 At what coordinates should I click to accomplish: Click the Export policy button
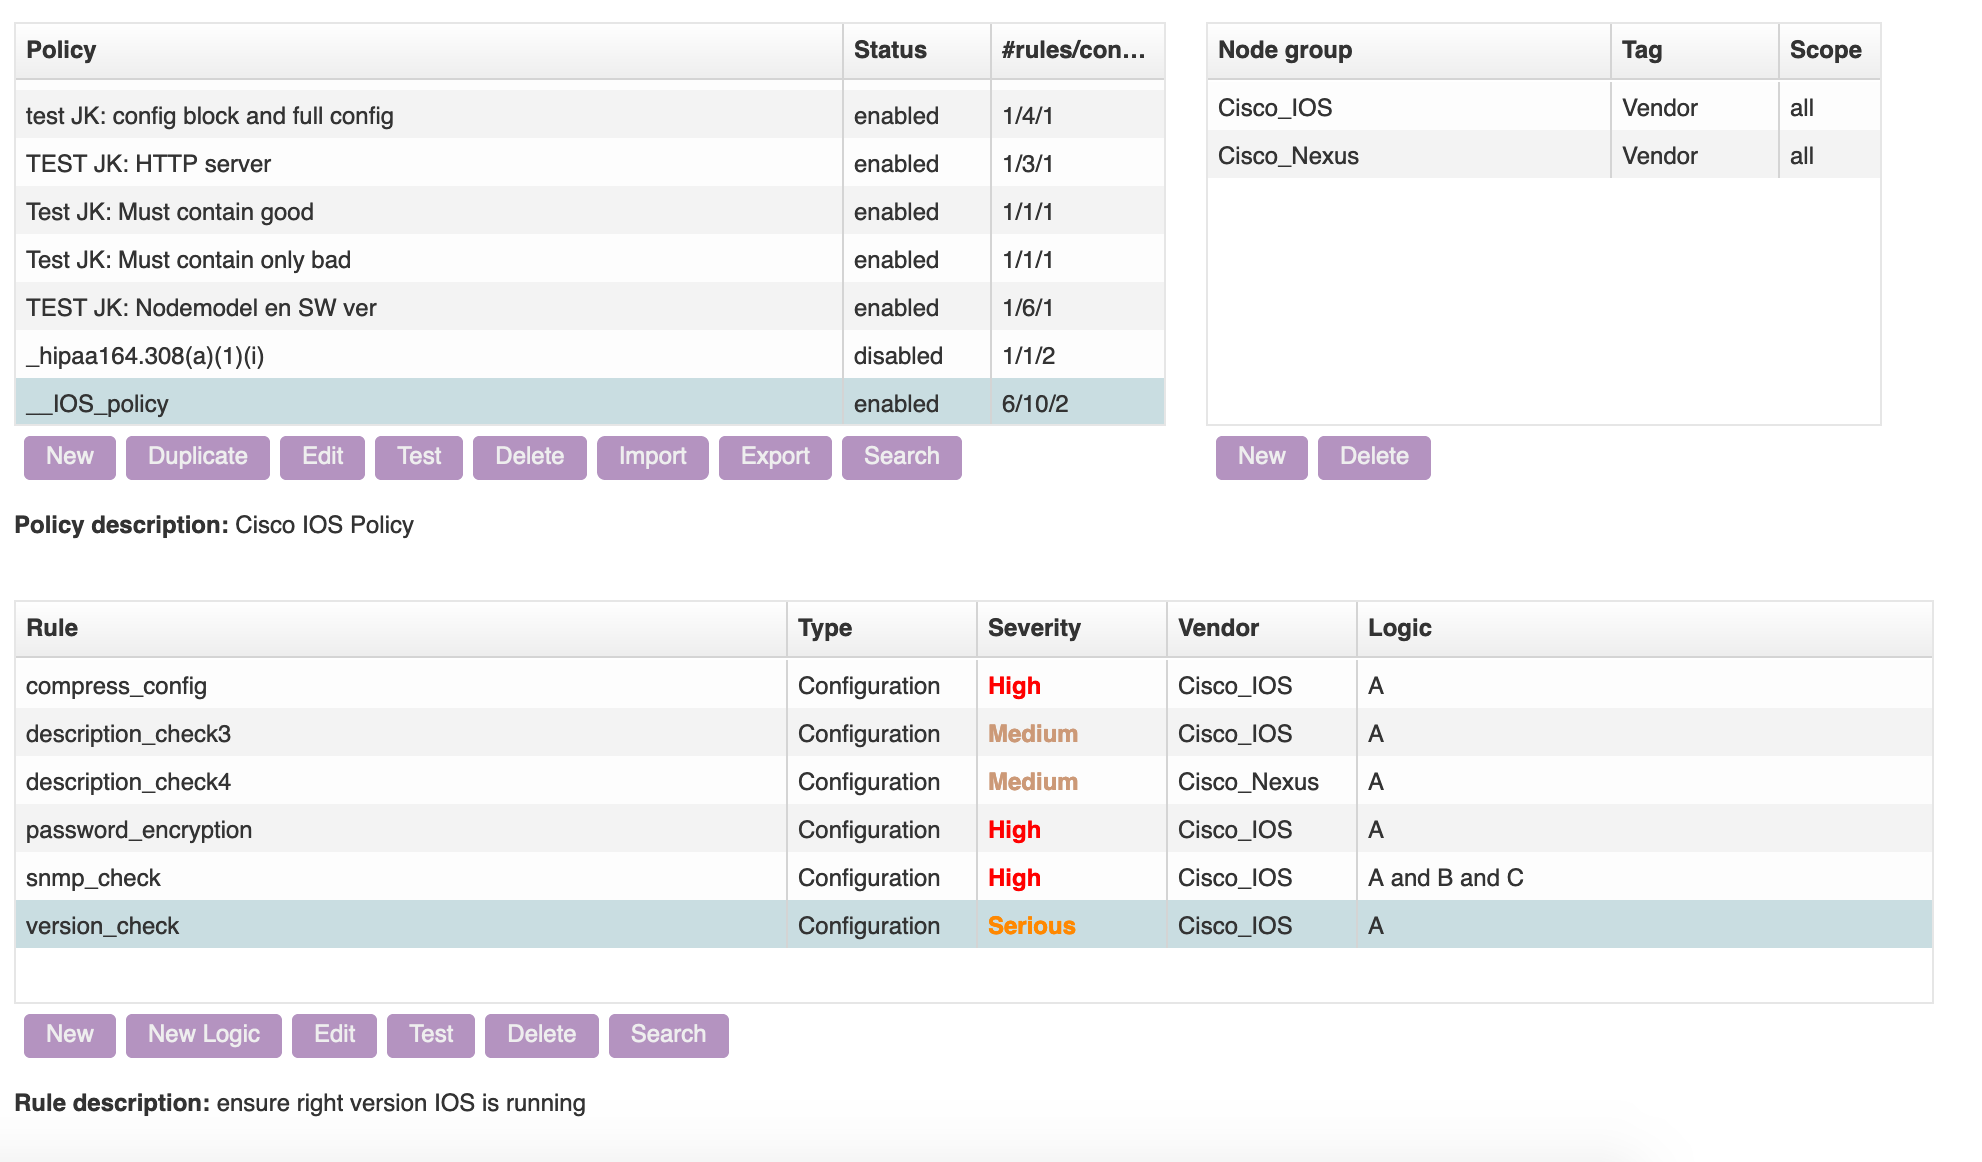(774, 457)
